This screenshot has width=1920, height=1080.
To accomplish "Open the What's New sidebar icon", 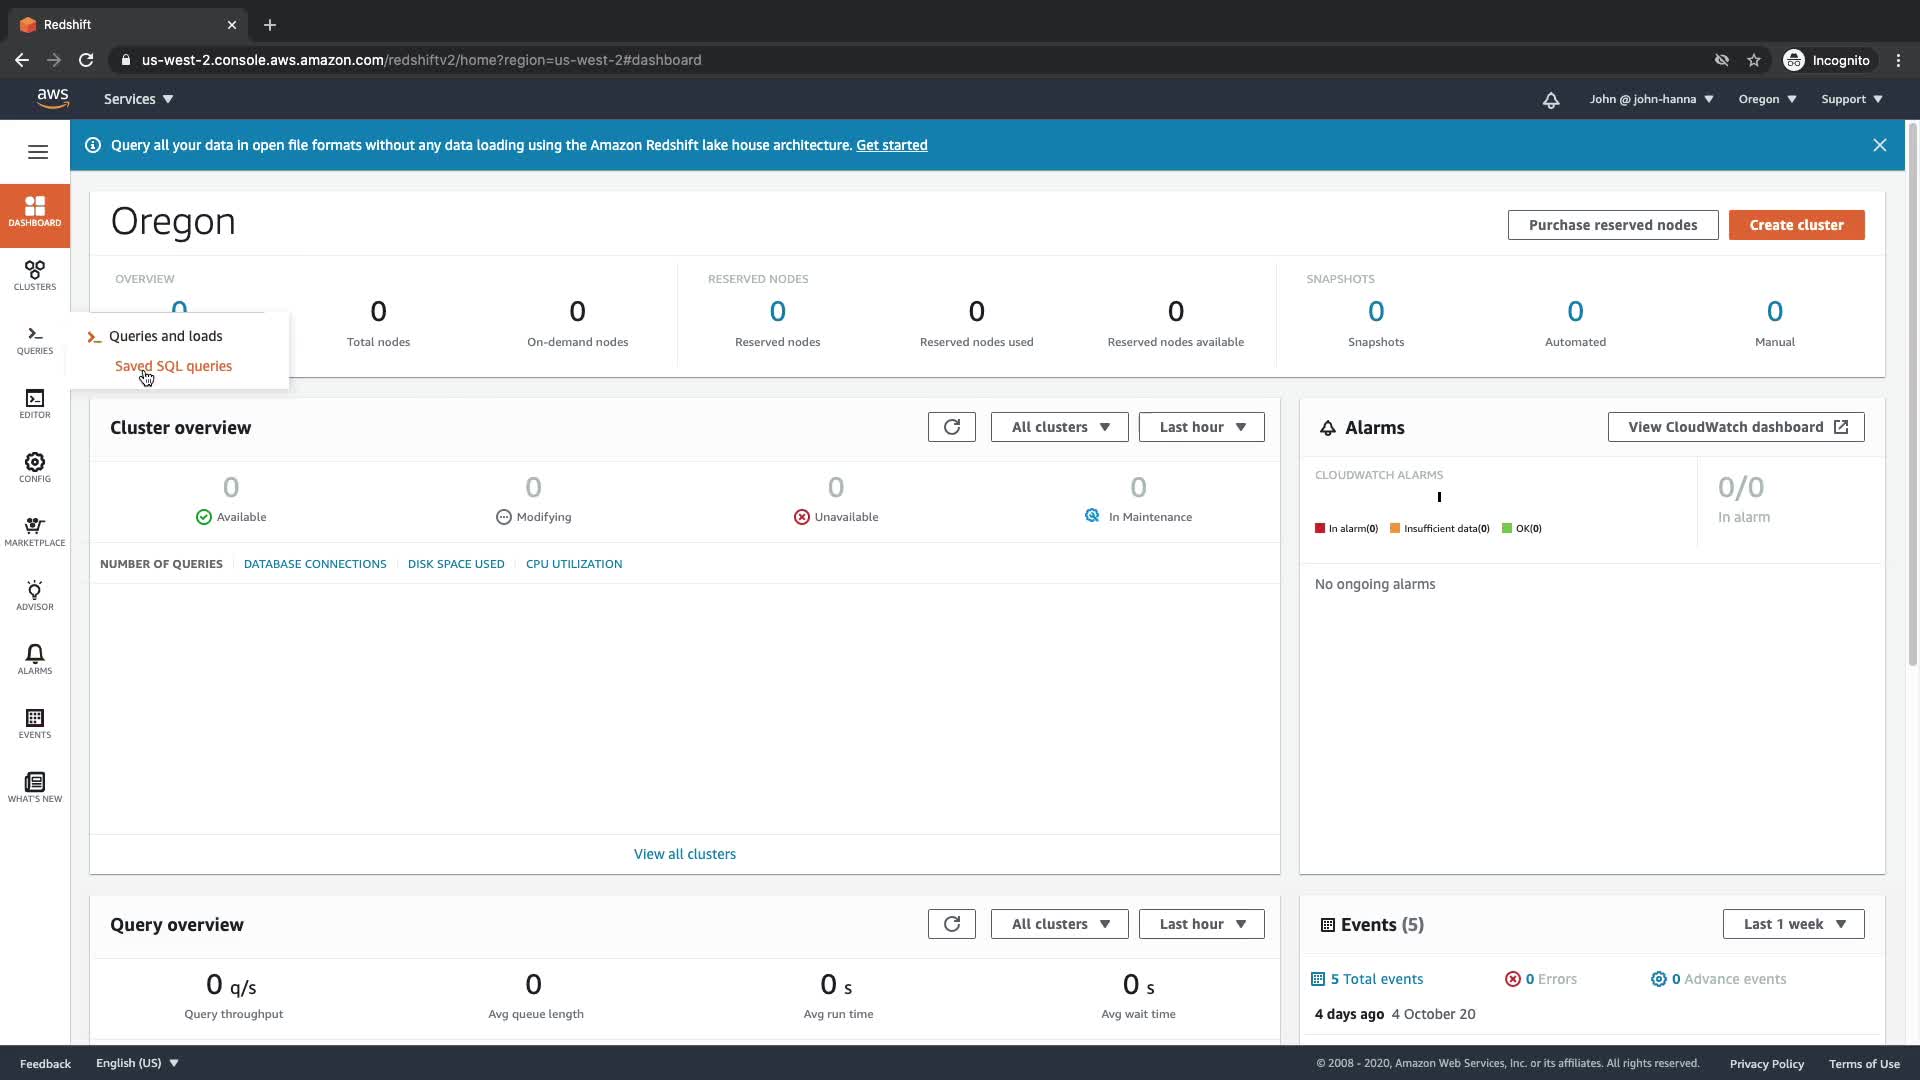I will point(35,787).
